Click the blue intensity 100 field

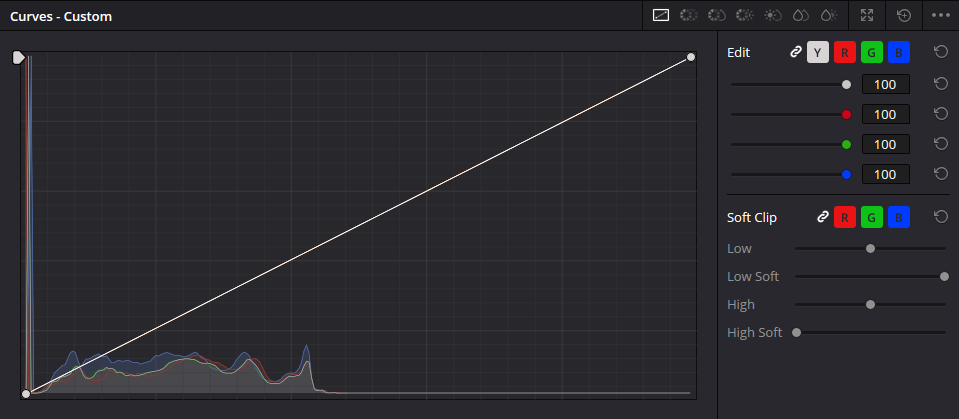[x=886, y=174]
